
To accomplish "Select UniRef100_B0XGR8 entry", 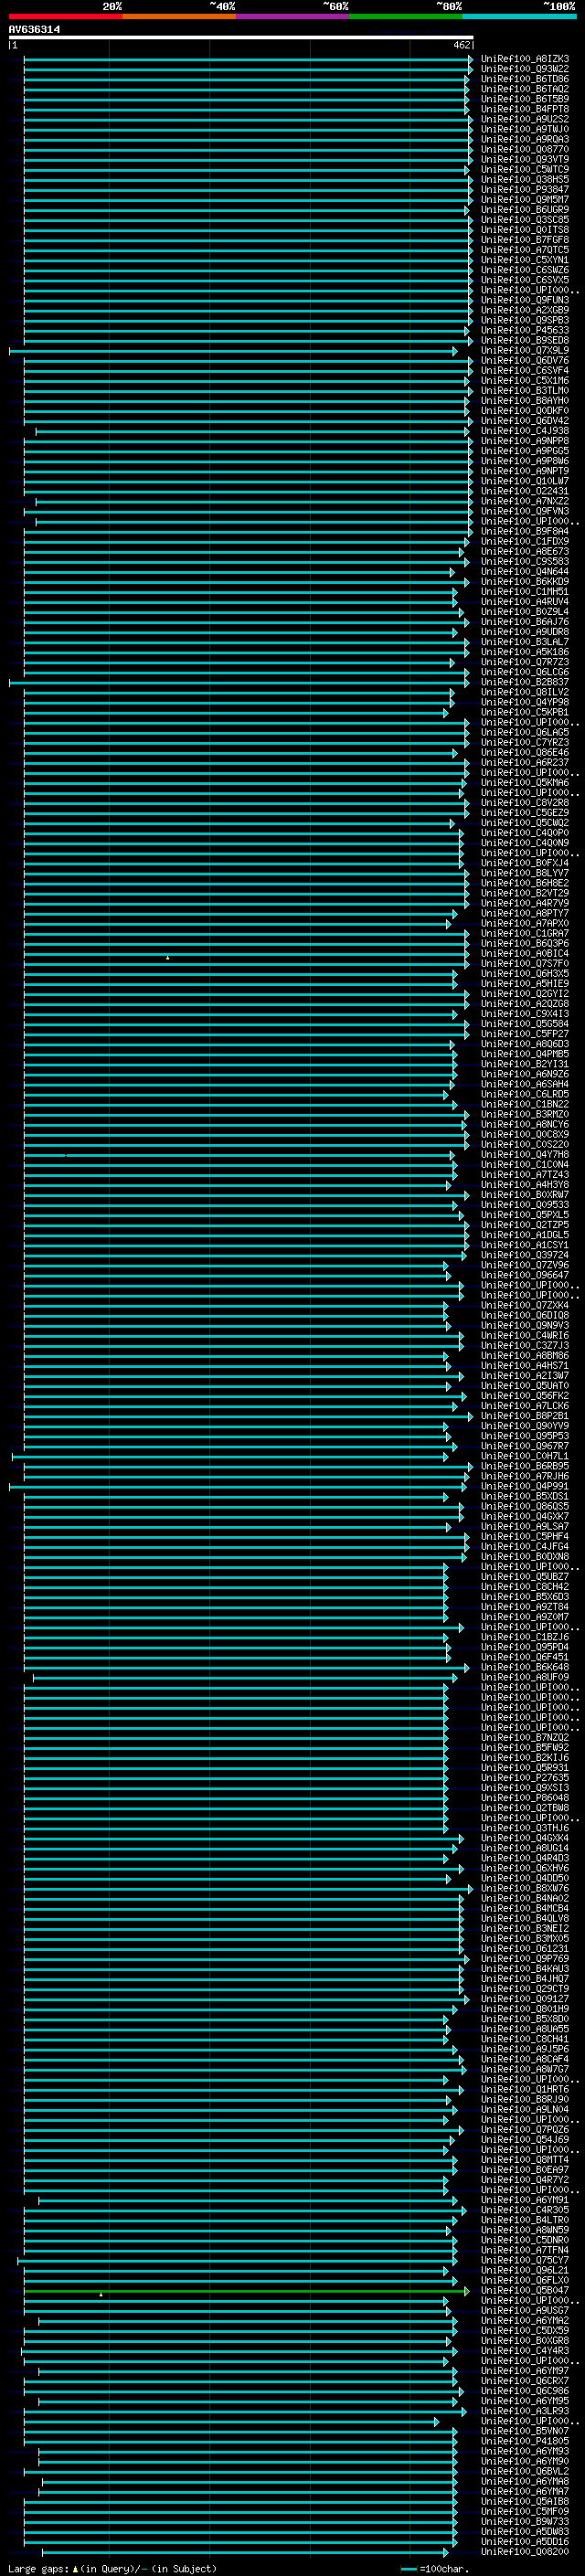I will pyautogui.click(x=525, y=2341).
